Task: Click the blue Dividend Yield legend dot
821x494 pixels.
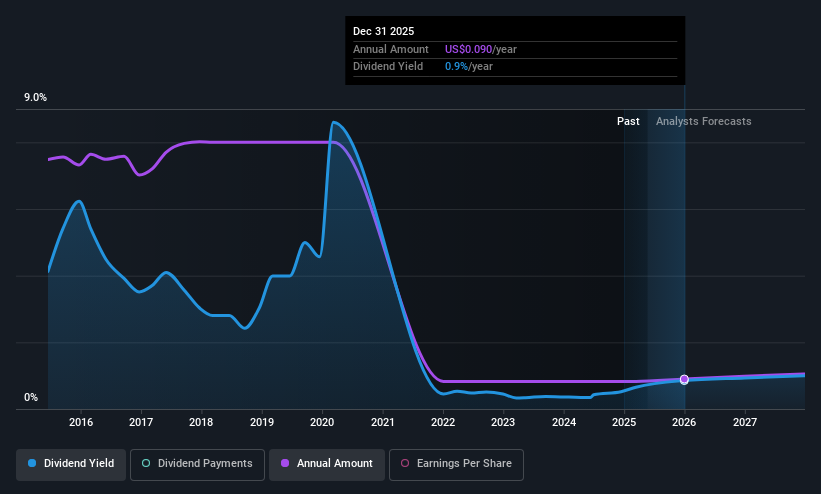Action: click(32, 464)
